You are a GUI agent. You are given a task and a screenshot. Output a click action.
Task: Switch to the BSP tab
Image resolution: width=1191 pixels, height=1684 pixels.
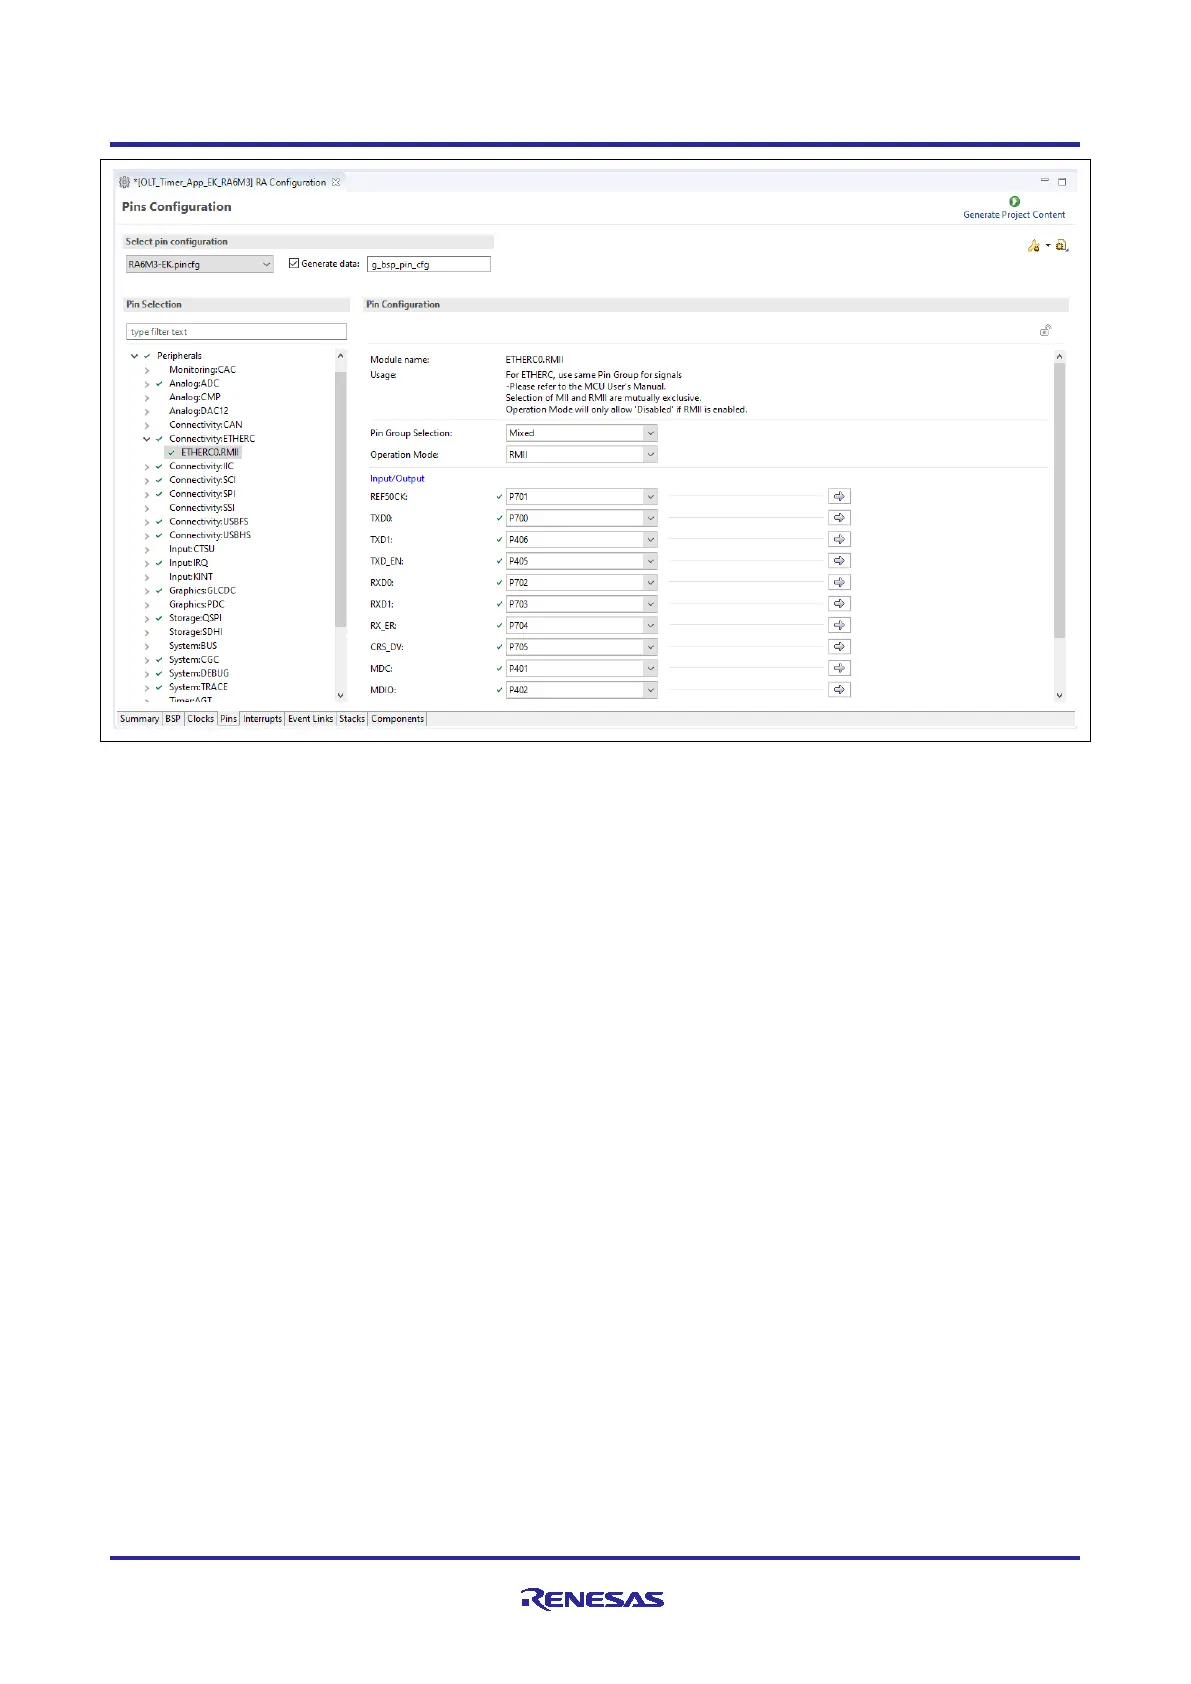pos(173,719)
